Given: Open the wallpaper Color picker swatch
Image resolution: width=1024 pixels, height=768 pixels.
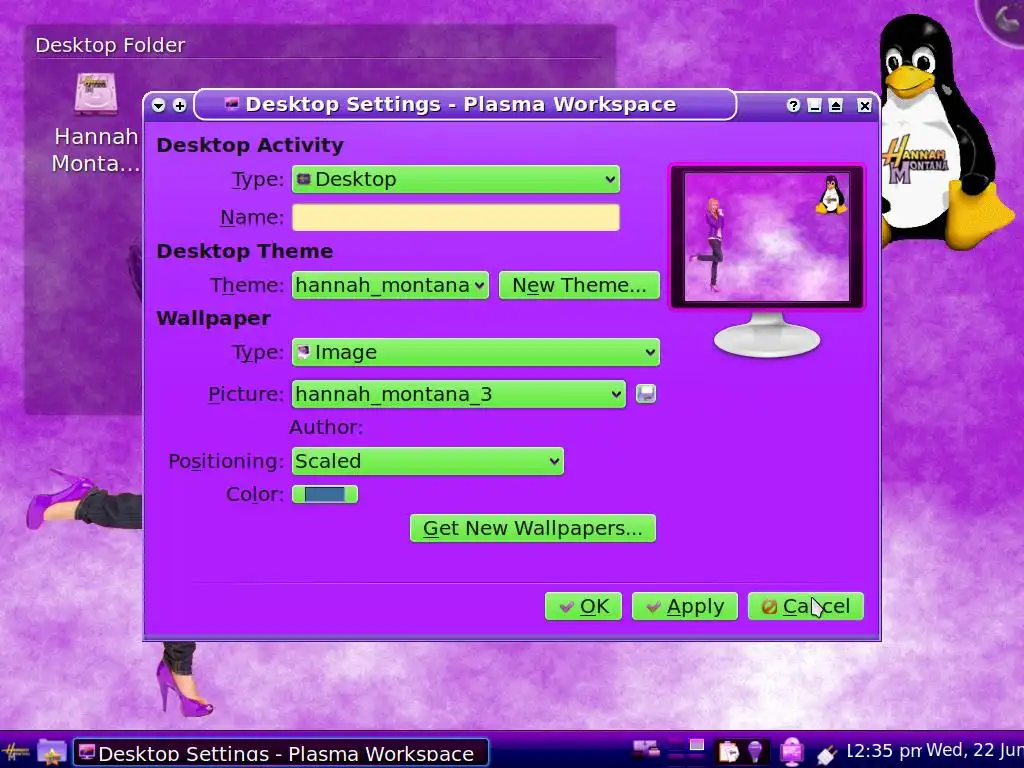Looking at the screenshot, I should coord(325,494).
